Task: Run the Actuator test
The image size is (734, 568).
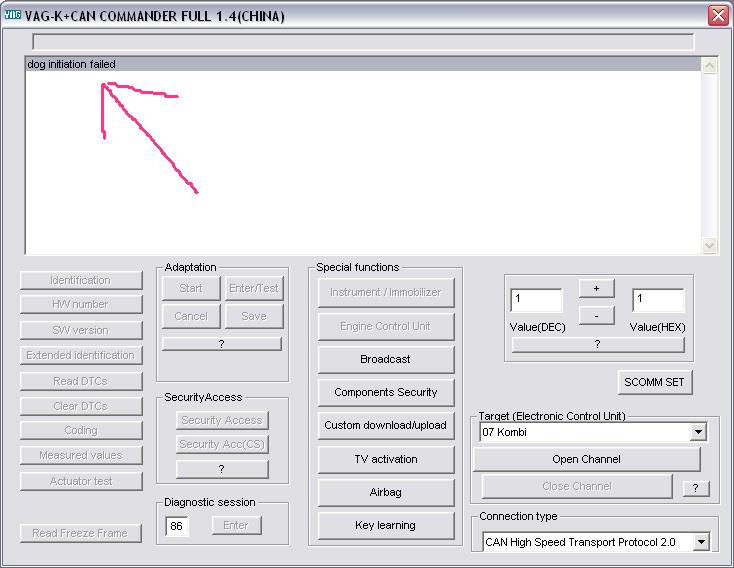Action: [x=81, y=481]
